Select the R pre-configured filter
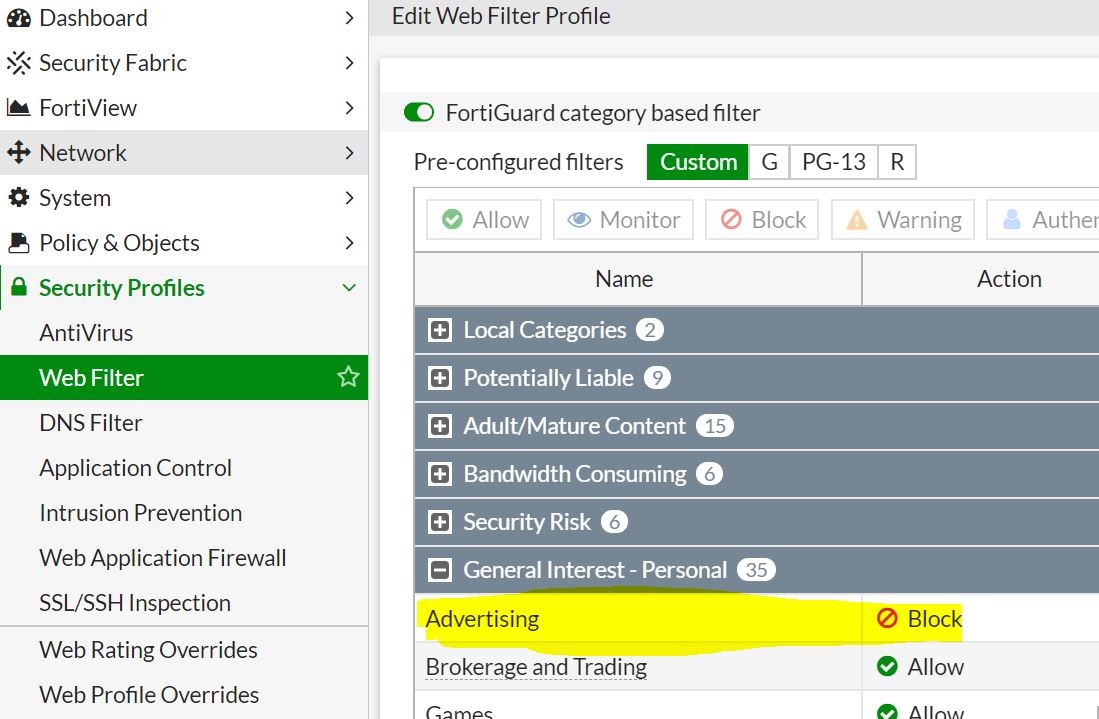 click(x=897, y=162)
